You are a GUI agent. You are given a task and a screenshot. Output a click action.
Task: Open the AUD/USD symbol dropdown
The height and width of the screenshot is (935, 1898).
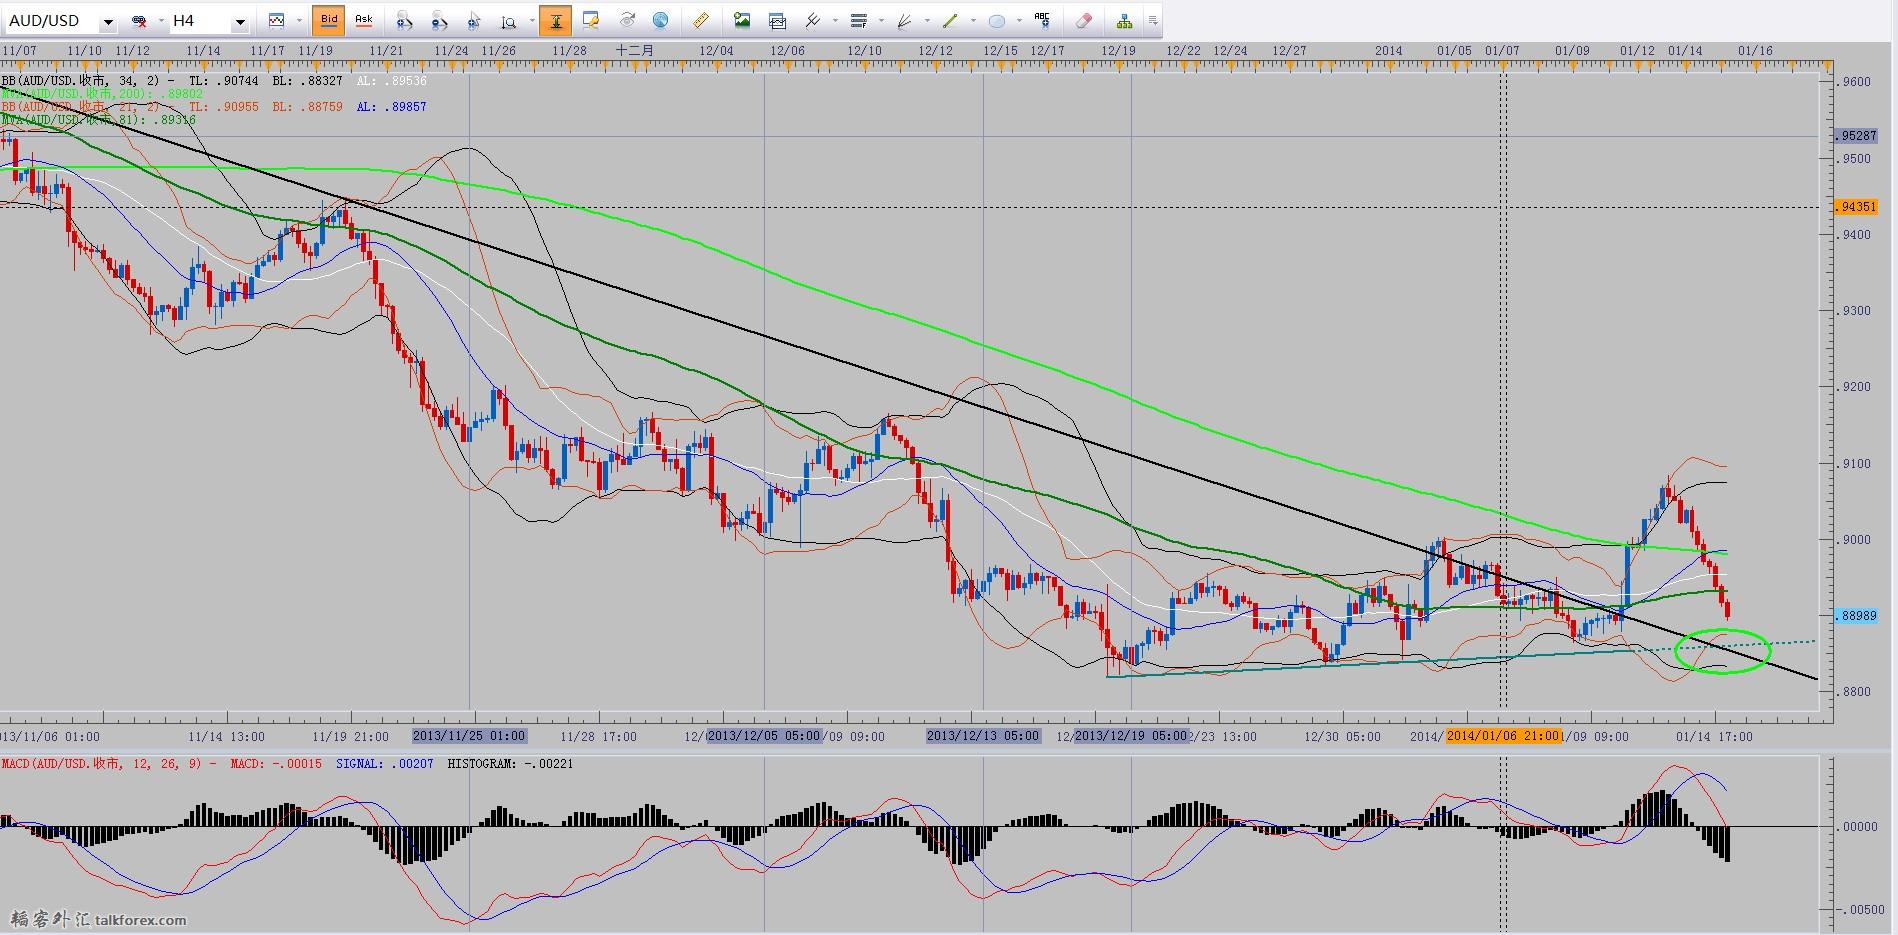108,21
